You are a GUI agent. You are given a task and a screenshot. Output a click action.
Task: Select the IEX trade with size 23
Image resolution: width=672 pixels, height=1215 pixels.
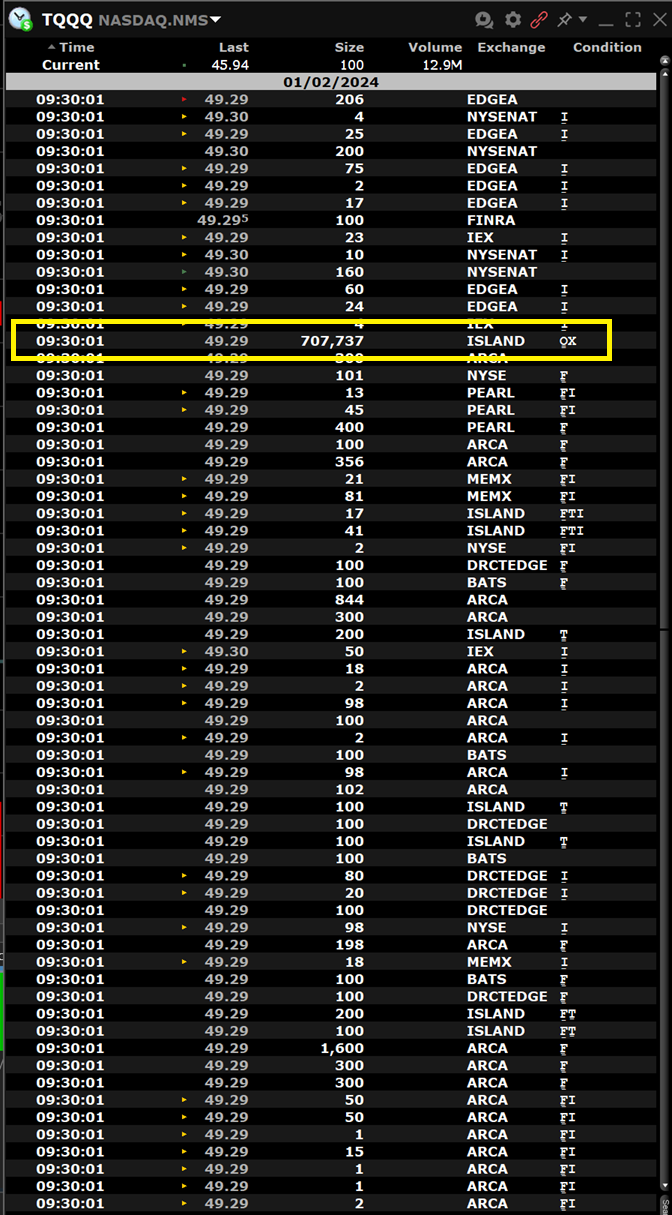pyautogui.click(x=331, y=237)
